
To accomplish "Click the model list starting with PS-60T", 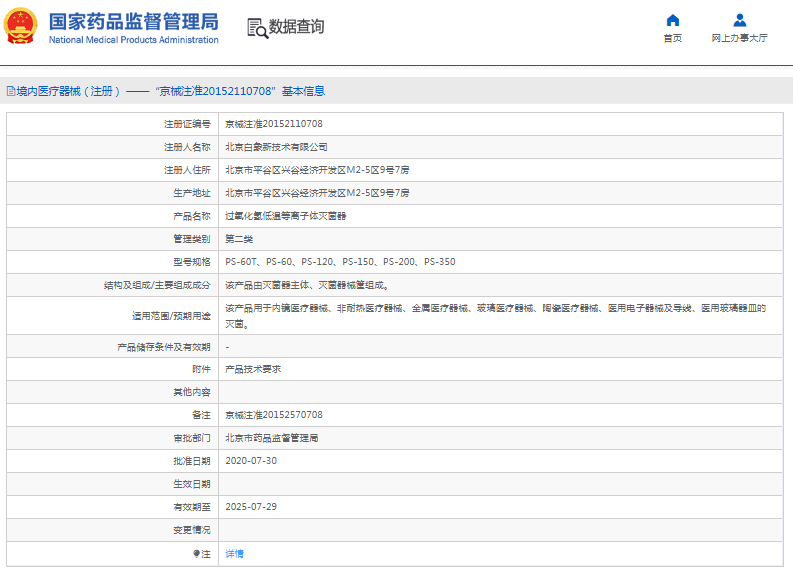I will [340, 262].
